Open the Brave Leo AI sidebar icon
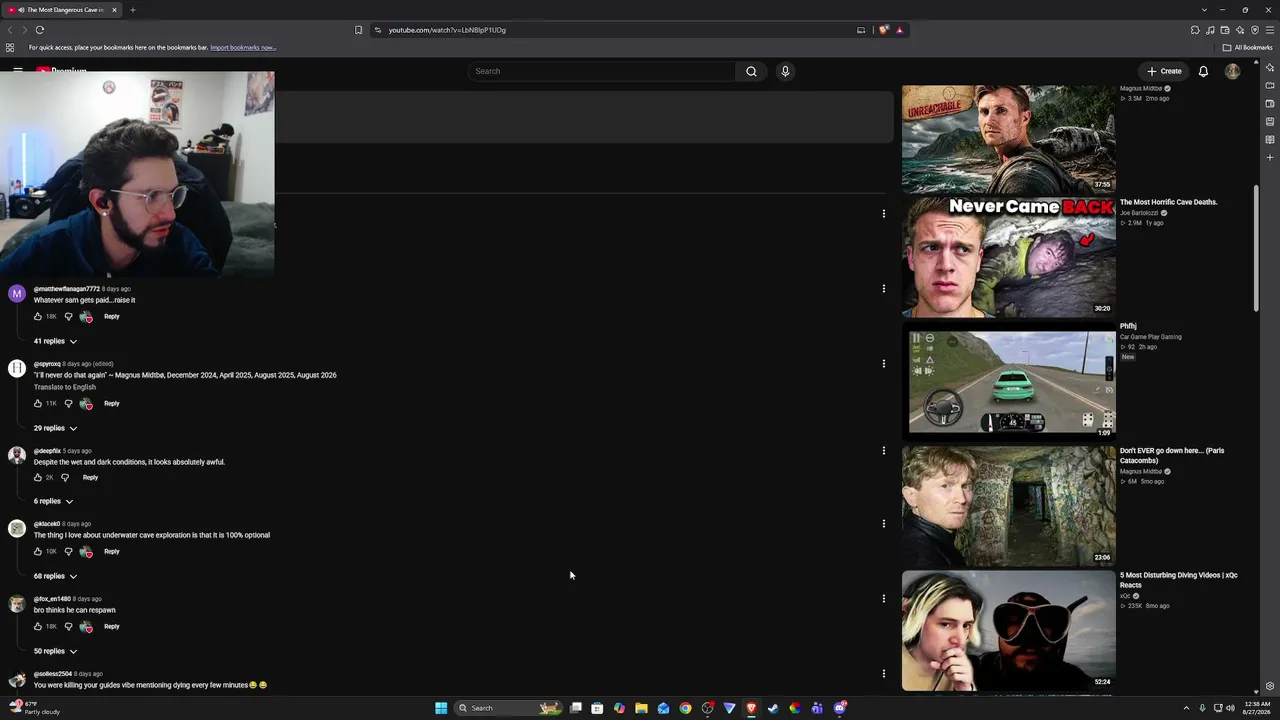The image size is (1280, 720). click(1270, 67)
